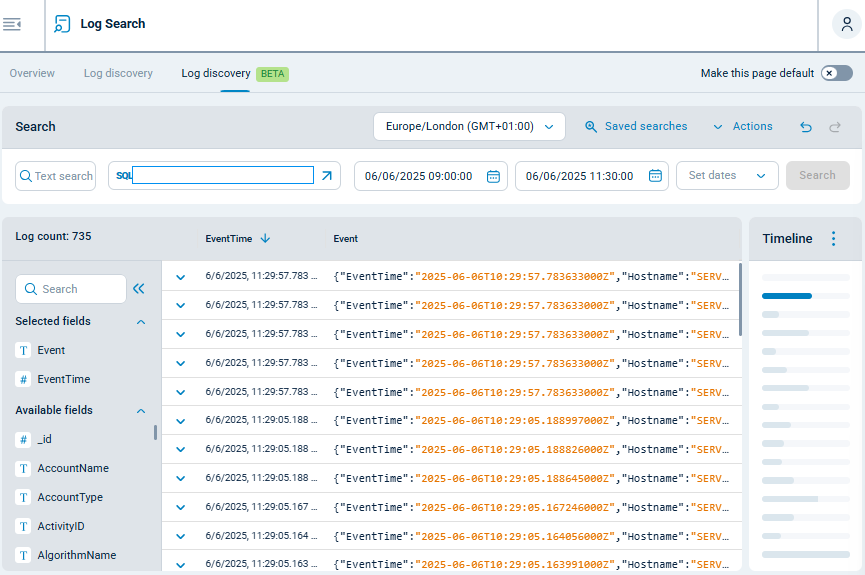Open the Log discovery BETA tab

click(x=234, y=73)
